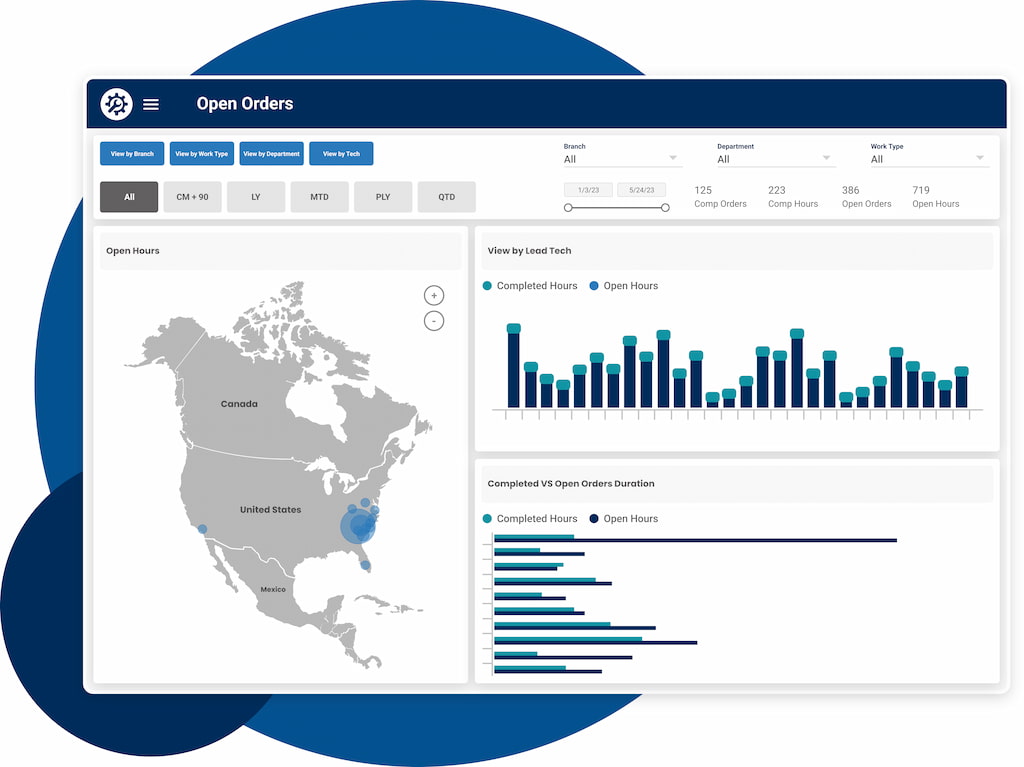Screen dimensions: 1024x767
Task: Open the hamburger navigation menu
Action: [151, 104]
